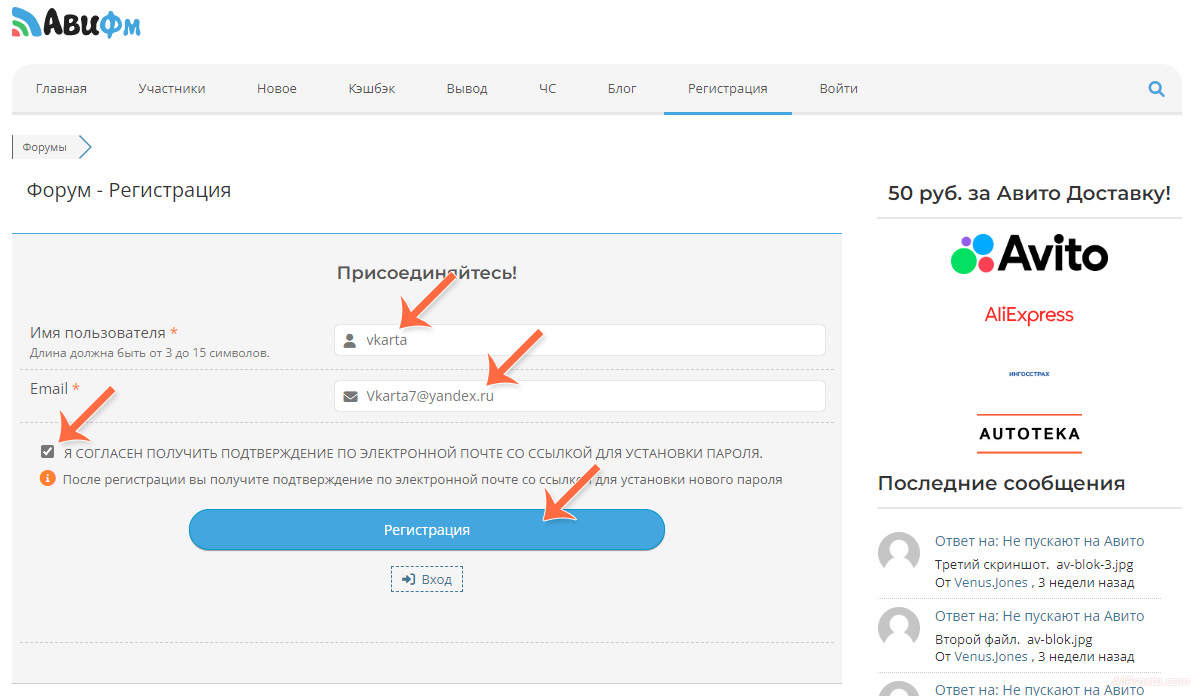The width and height of the screenshot is (1200, 696).
Task: Open the AliExpress logo link
Action: coord(1029,315)
